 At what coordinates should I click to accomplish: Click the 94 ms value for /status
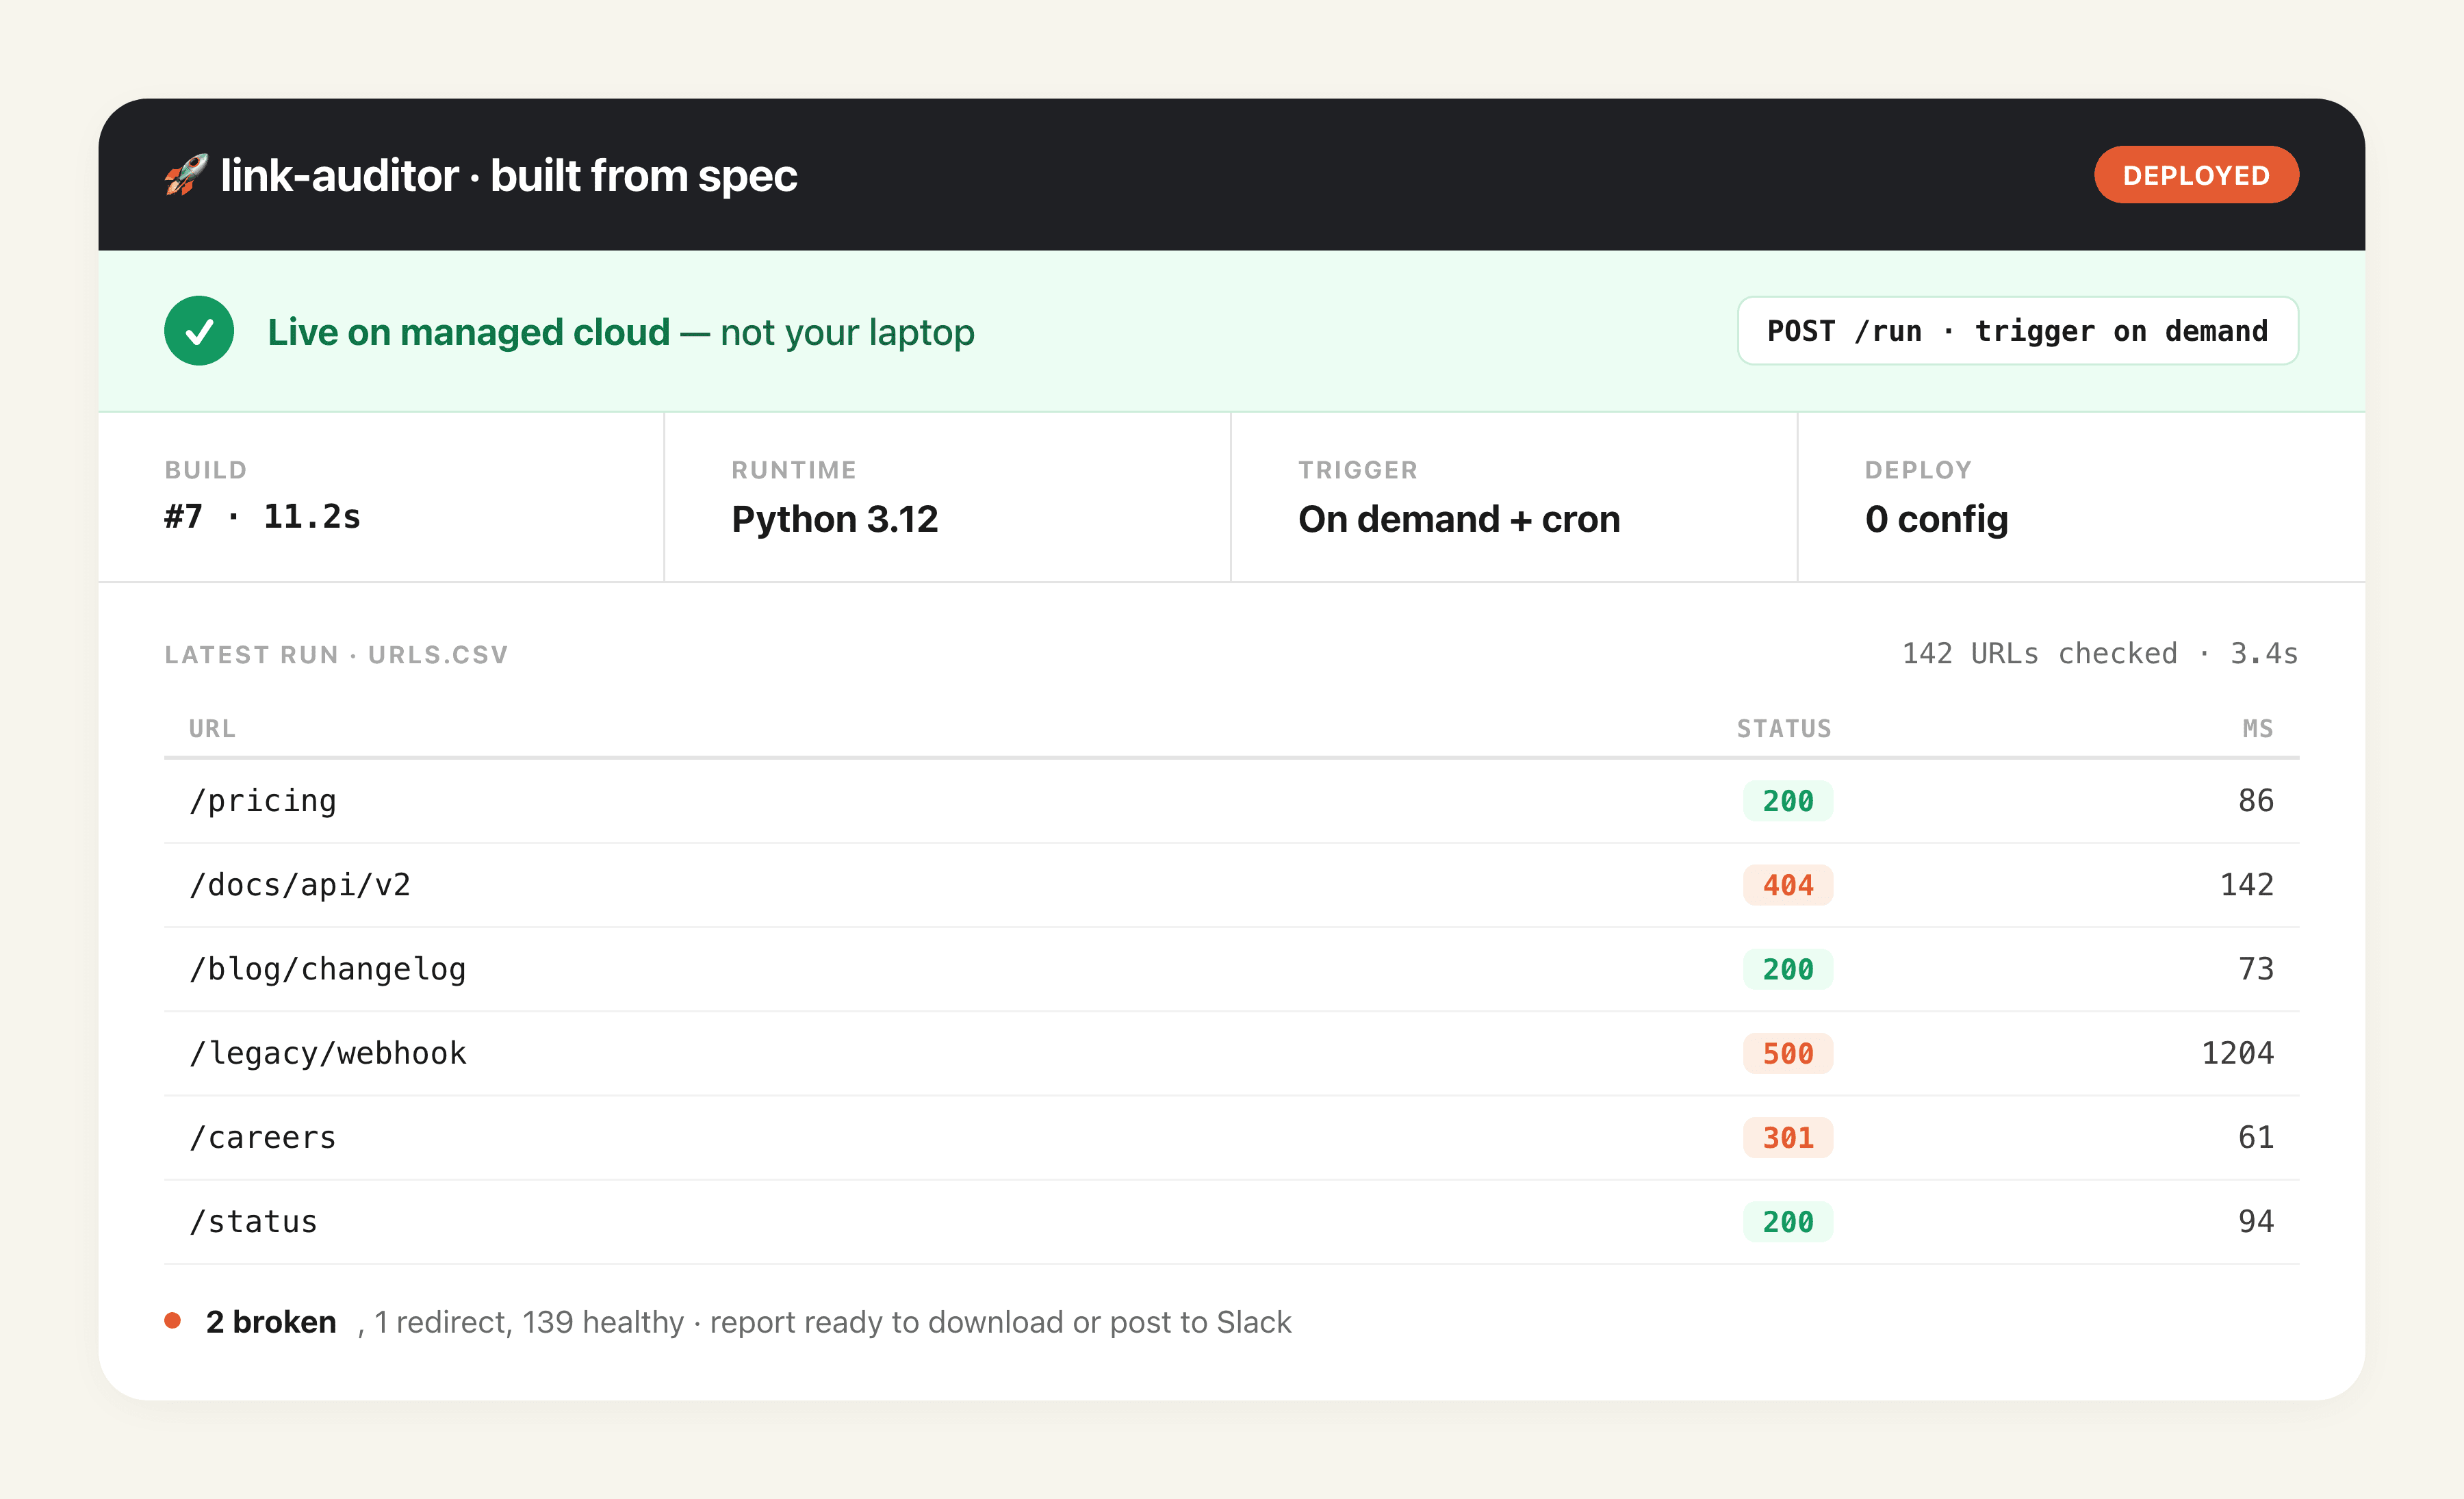2256,1221
